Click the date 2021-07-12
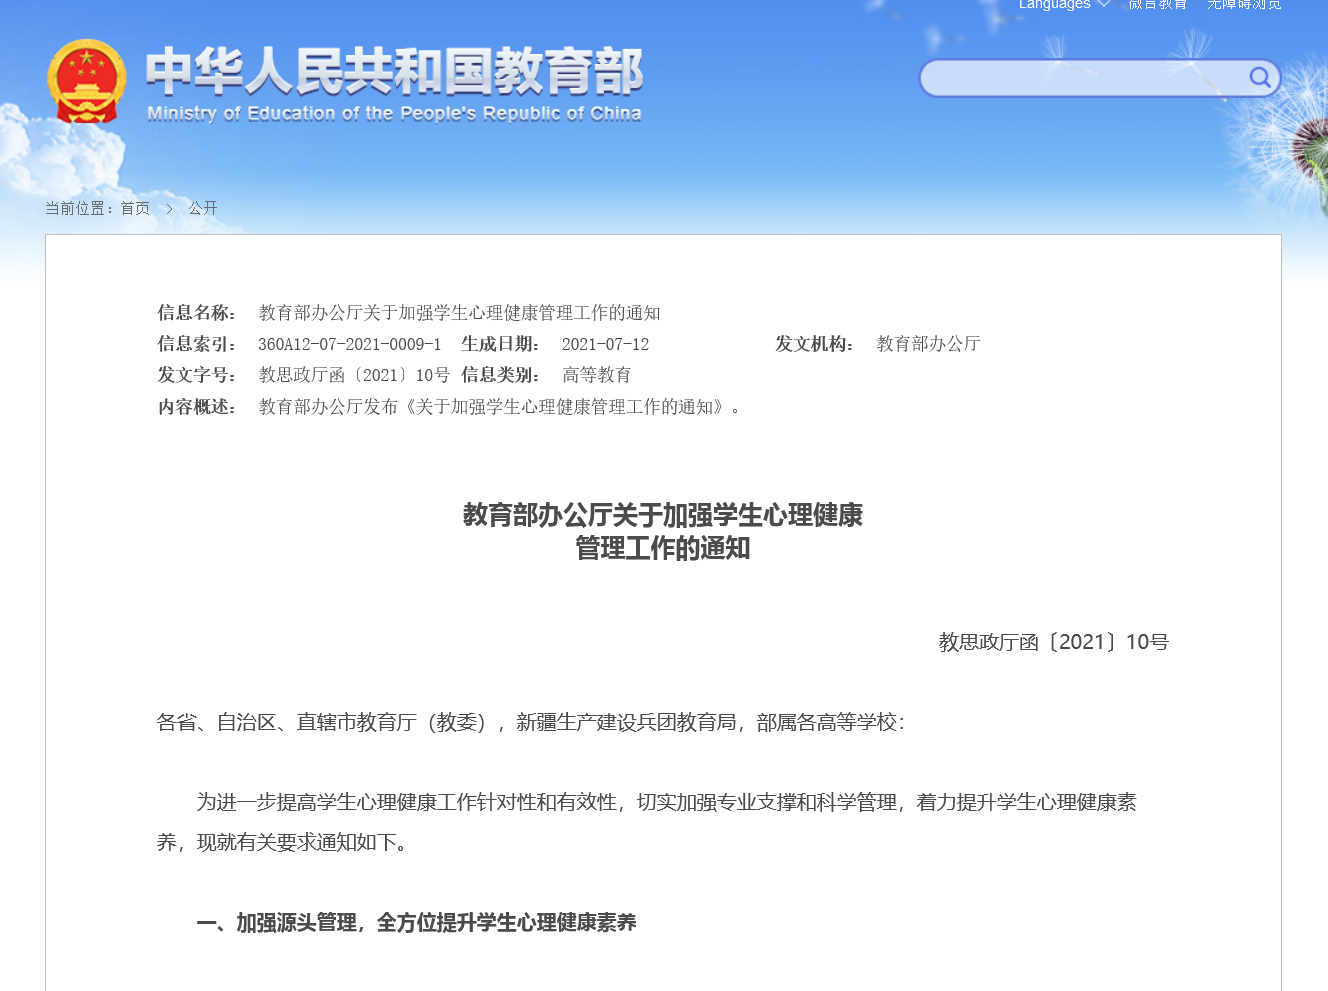This screenshot has height=991, width=1328. [x=605, y=344]
